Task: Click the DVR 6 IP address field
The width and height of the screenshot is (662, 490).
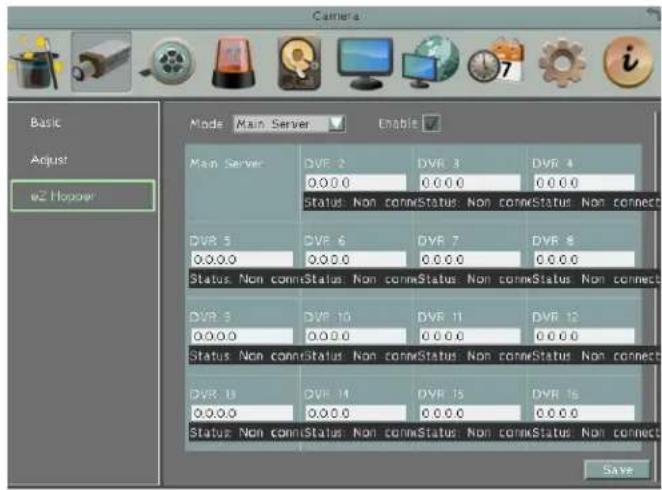Action: coord(355,259)
